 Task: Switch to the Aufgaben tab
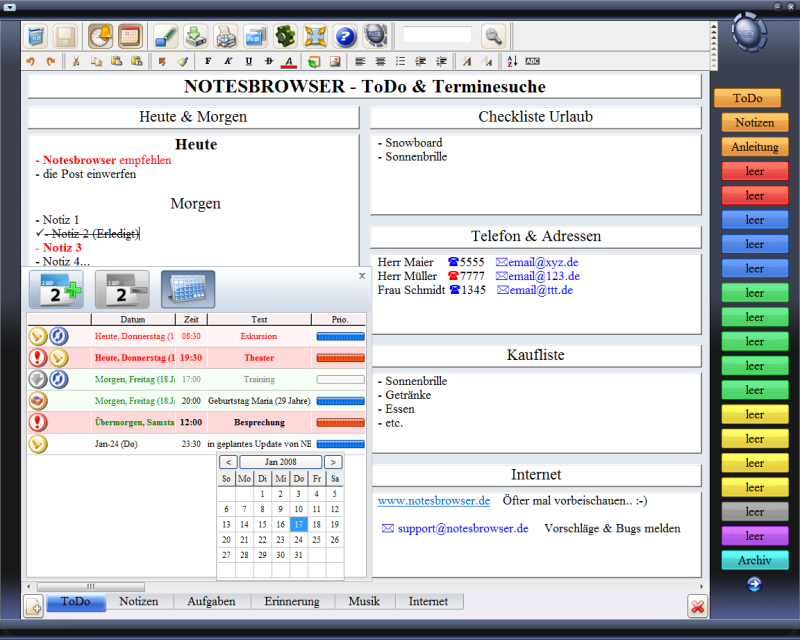coord(211,602)
